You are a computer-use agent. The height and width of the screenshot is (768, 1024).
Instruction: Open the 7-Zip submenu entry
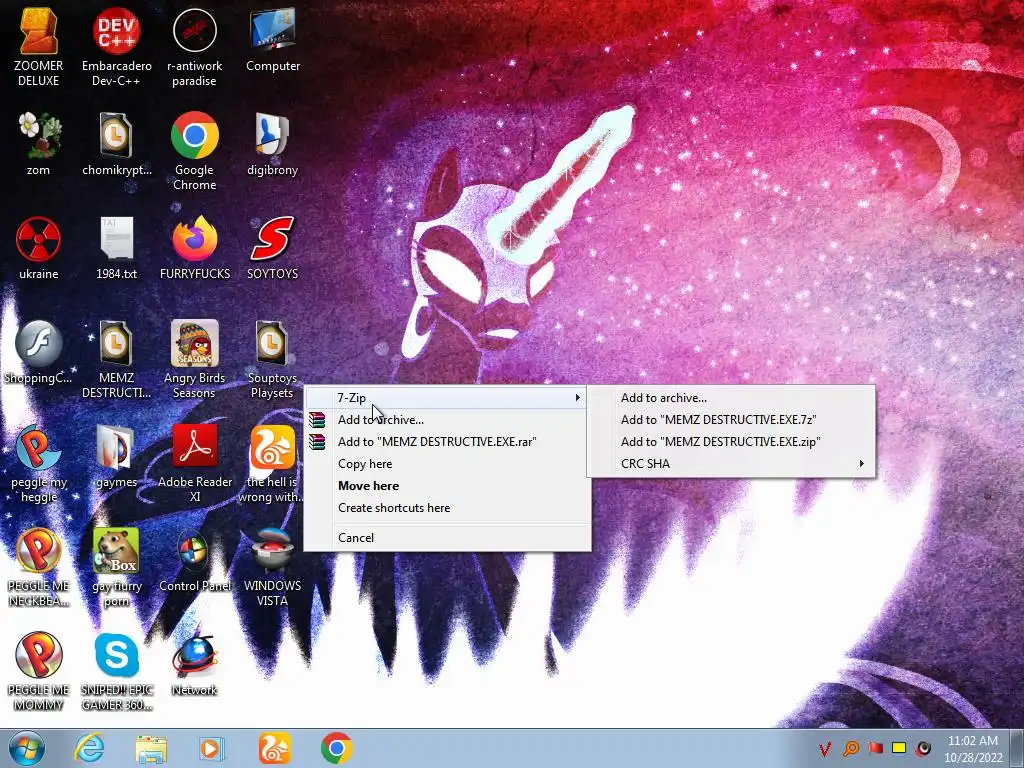click(x=447, y=398)
